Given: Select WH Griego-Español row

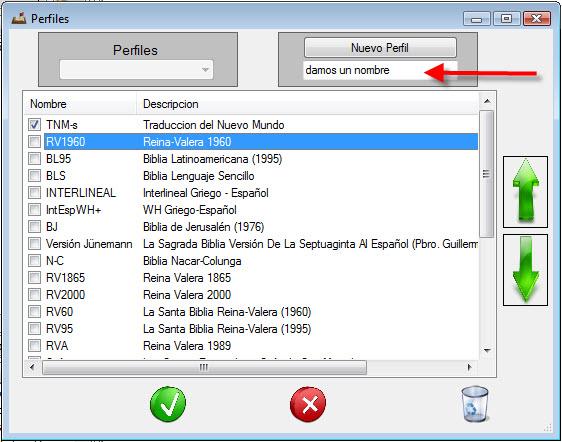Looking at the screenshot, I should [251, 209].
